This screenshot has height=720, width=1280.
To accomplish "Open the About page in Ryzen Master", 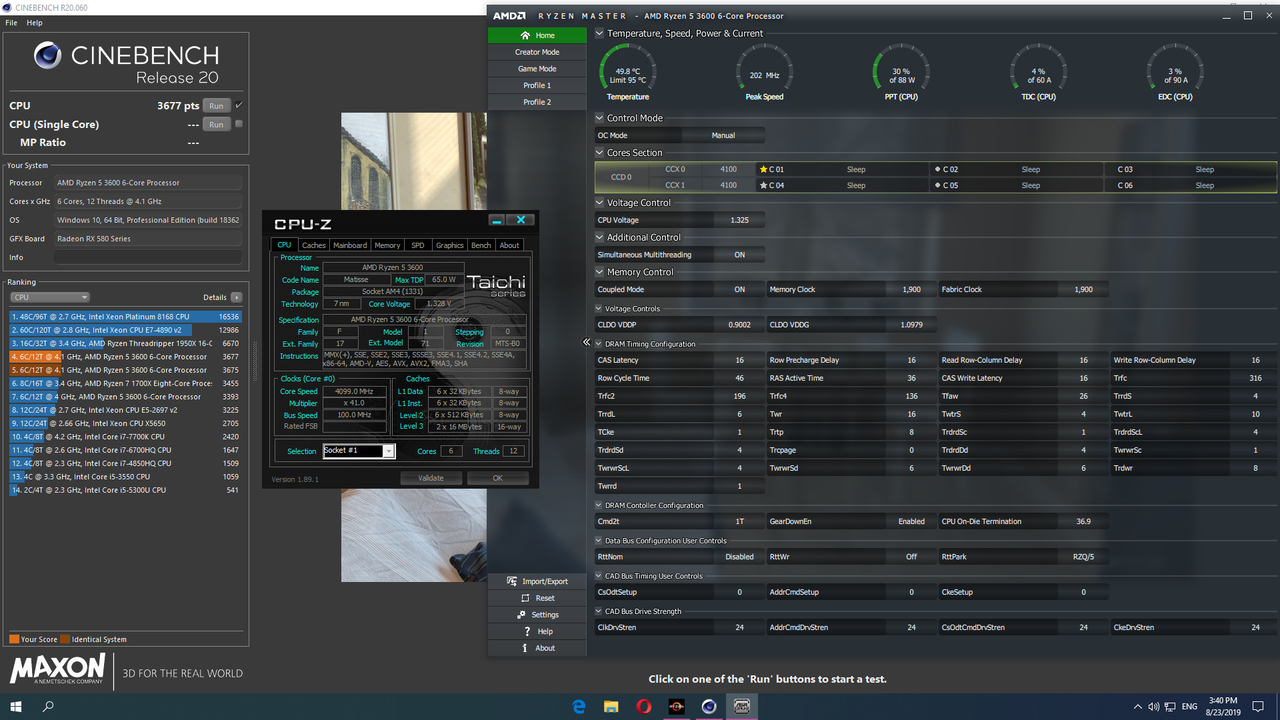I will point(537,648).
